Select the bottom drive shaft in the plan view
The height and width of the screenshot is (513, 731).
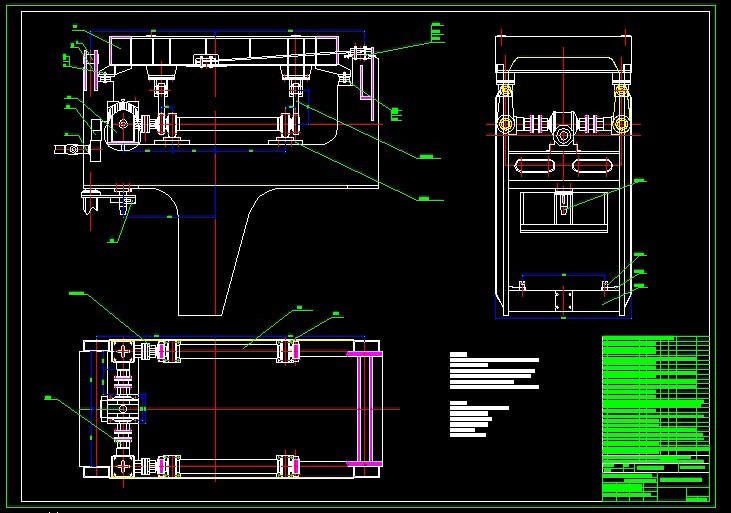pos(228,466)
